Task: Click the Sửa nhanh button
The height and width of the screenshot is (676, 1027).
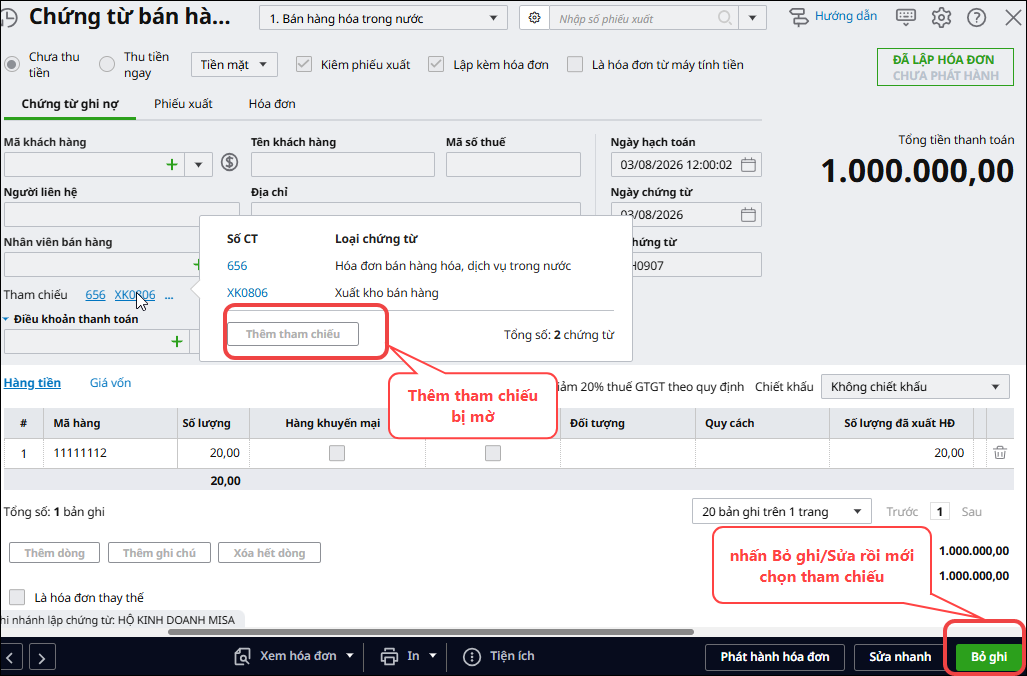Action: tap(900, 656)
